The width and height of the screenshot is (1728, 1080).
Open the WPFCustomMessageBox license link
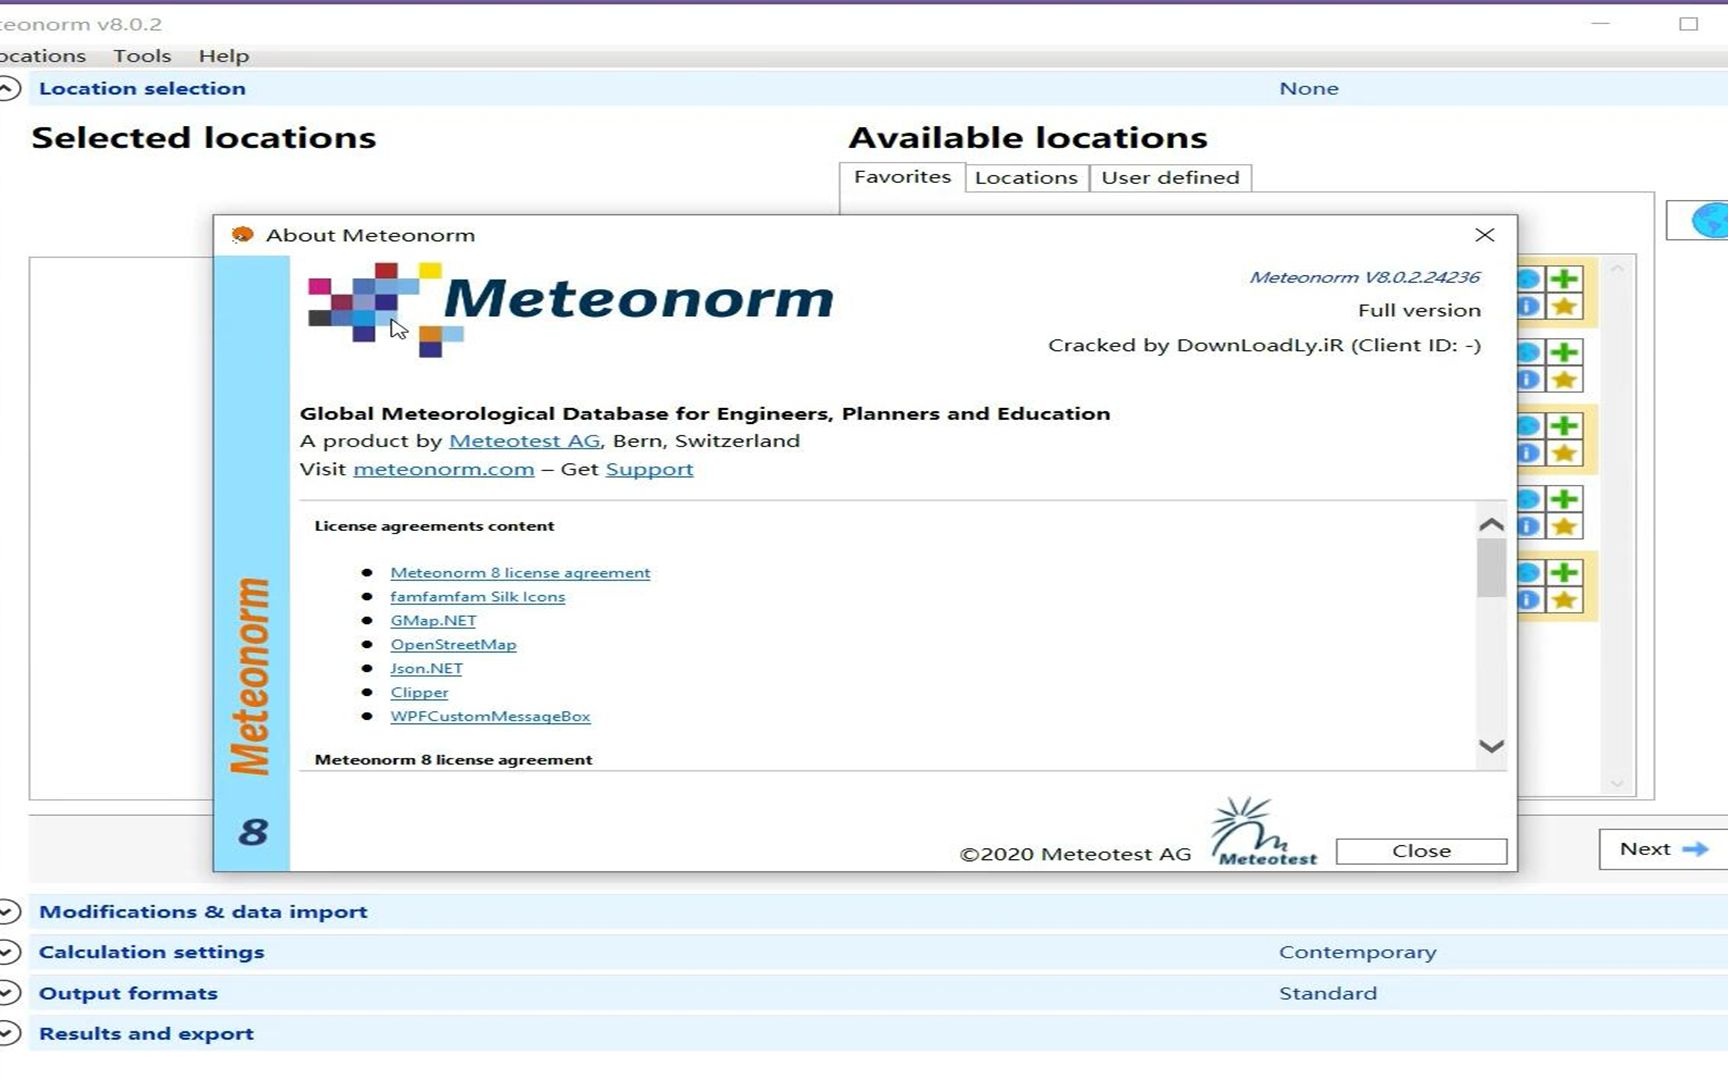pyautogui.click(x=490, y=717)
